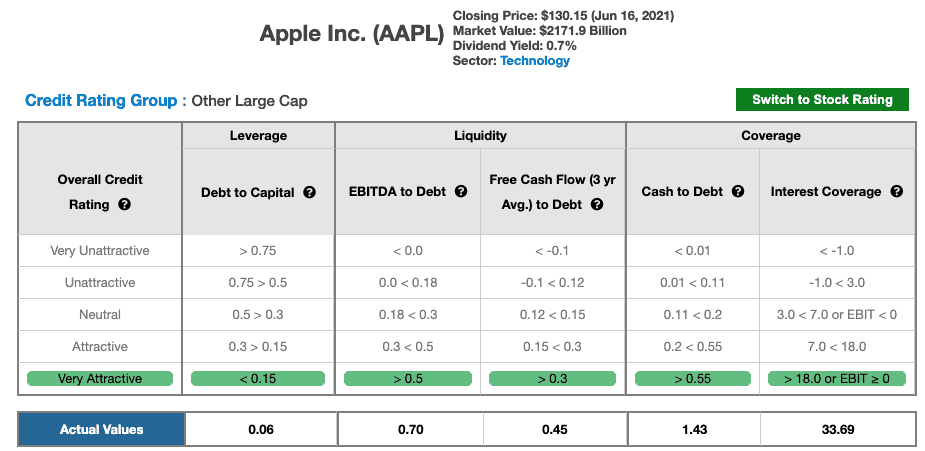Click actual value 1.43
Viewport: 925px width, 451px height.
point(694,429)
